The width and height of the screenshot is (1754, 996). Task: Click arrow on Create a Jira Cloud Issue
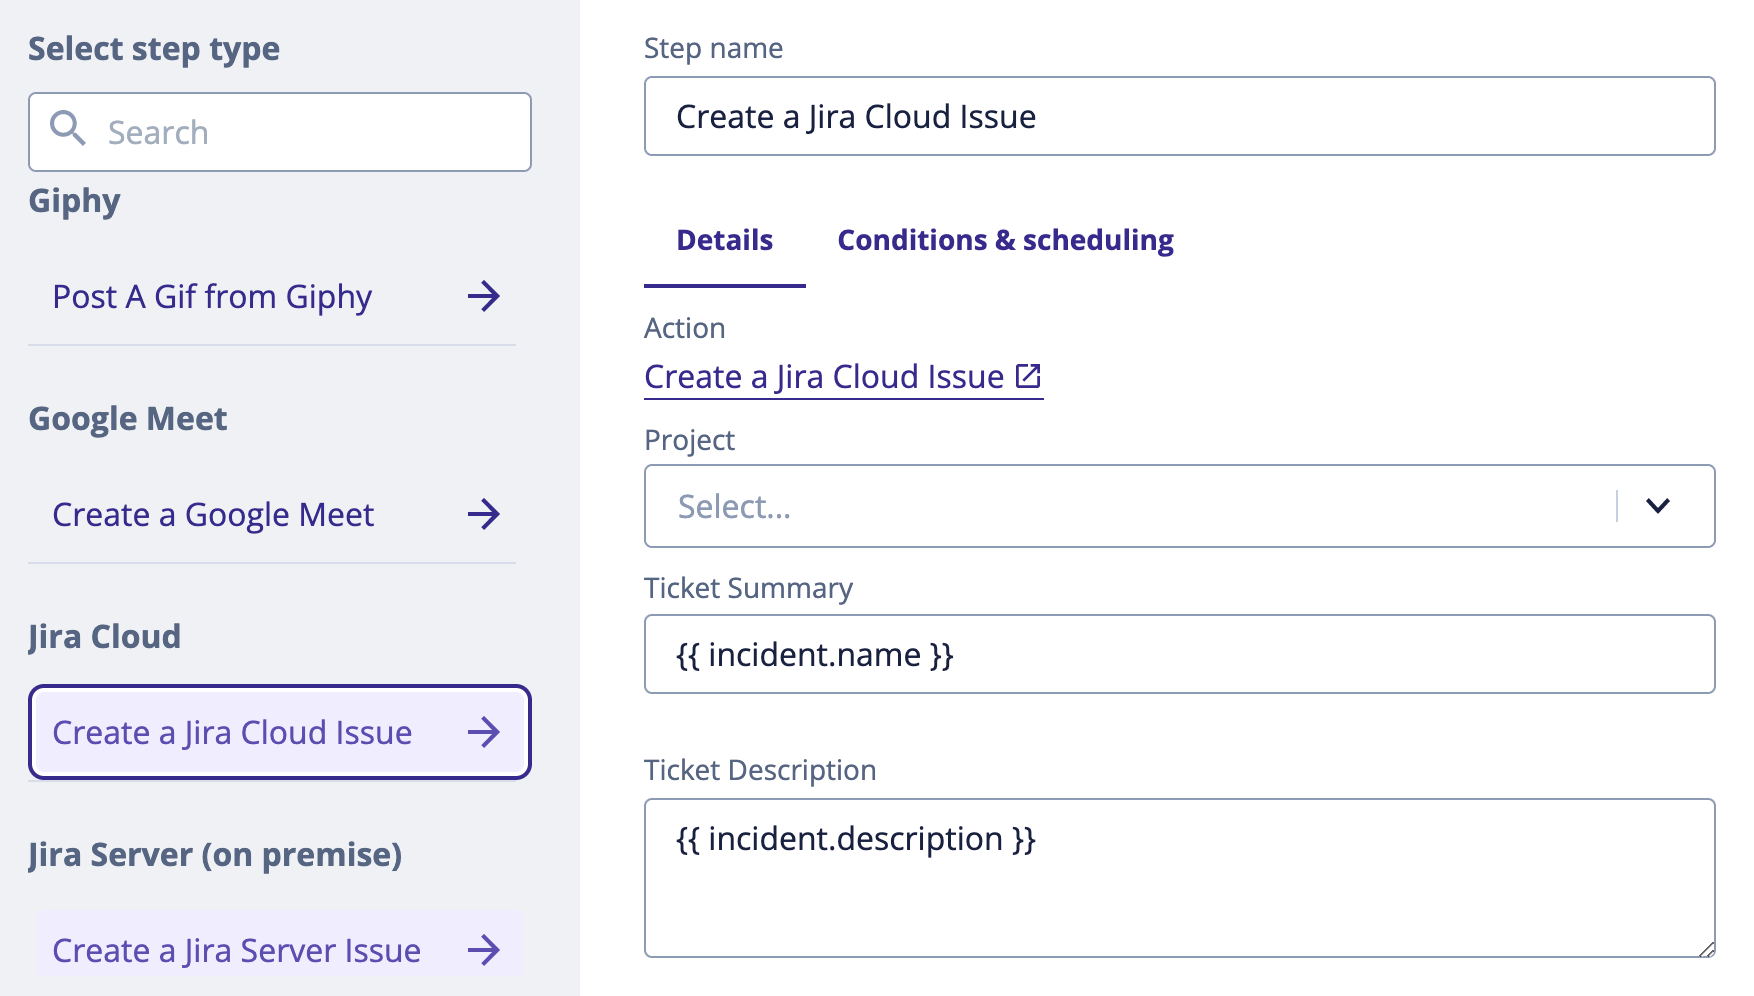point(484,732)
